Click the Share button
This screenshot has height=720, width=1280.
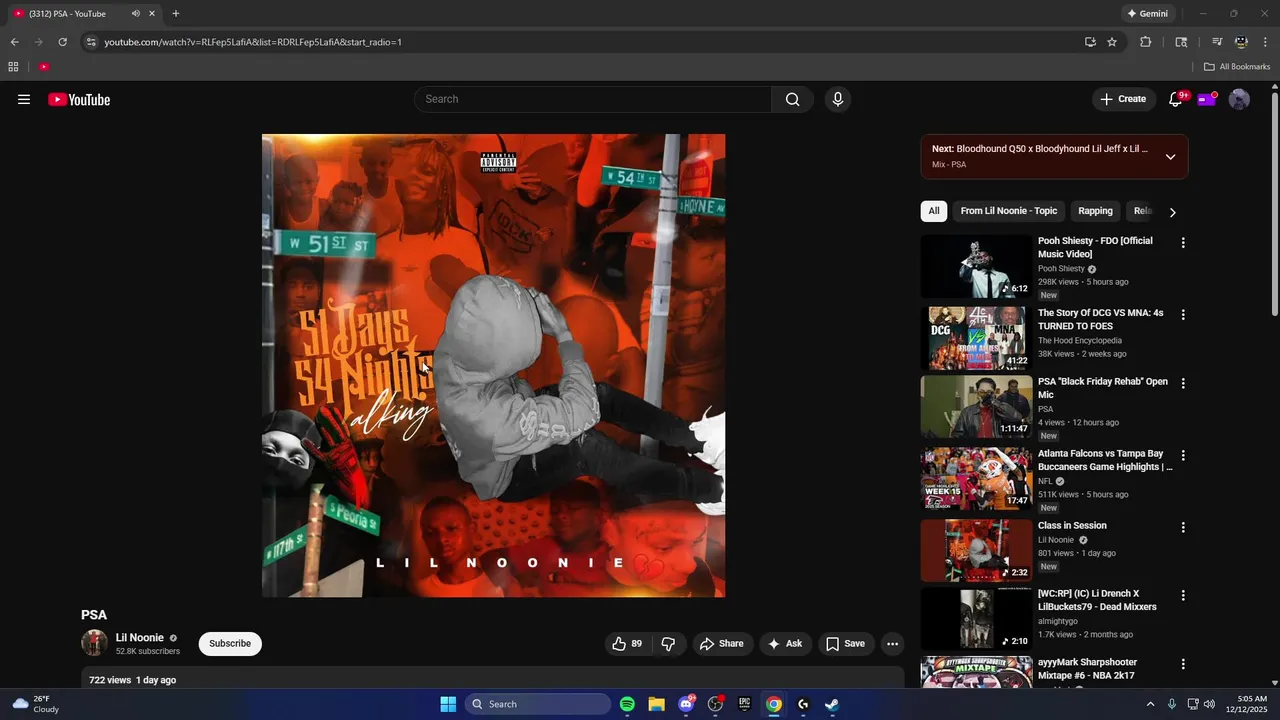[722, 644]
